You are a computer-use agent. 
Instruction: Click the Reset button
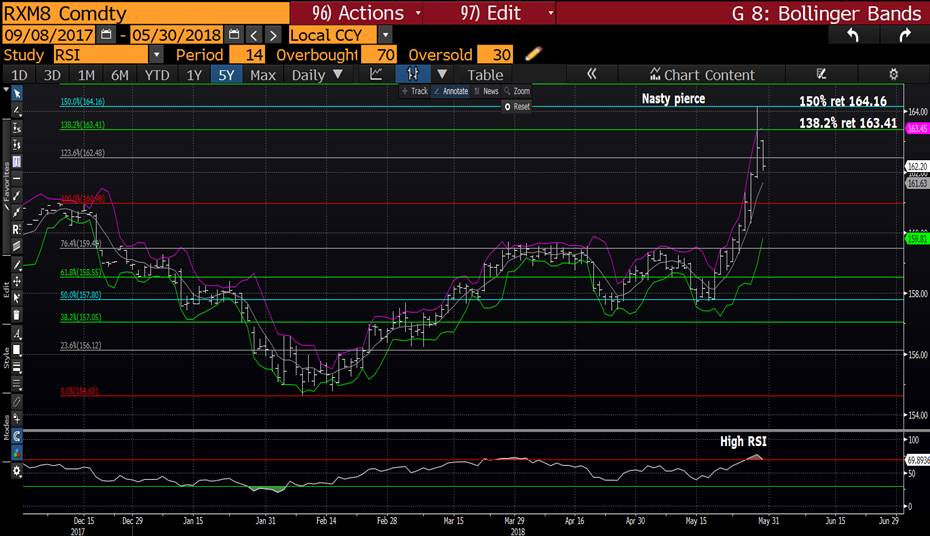coord(517,107)
